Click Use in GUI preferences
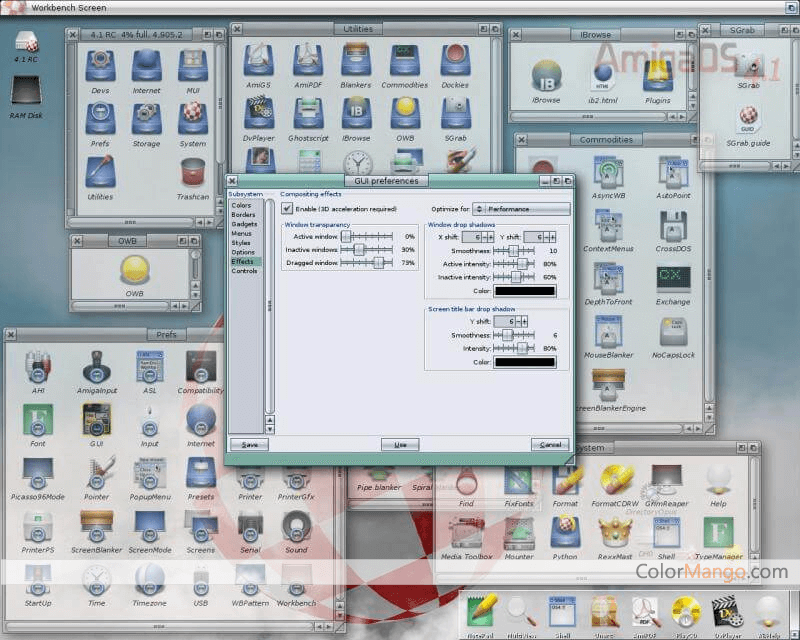This screenshot has height=640, width=800. [x=400, y=445]
